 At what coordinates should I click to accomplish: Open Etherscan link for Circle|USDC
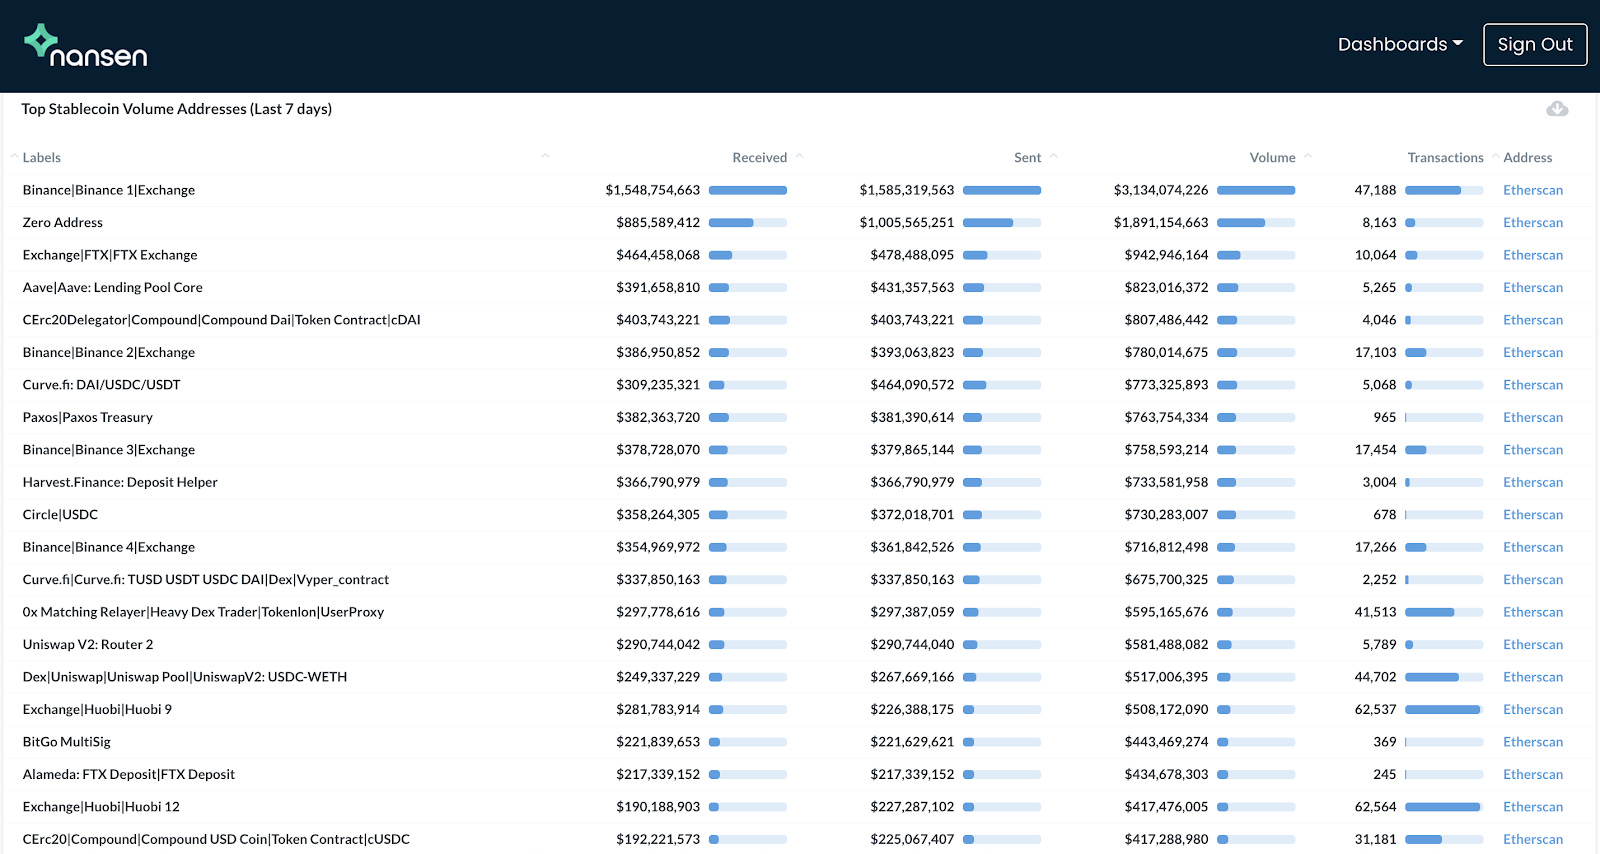[1533, 515]
